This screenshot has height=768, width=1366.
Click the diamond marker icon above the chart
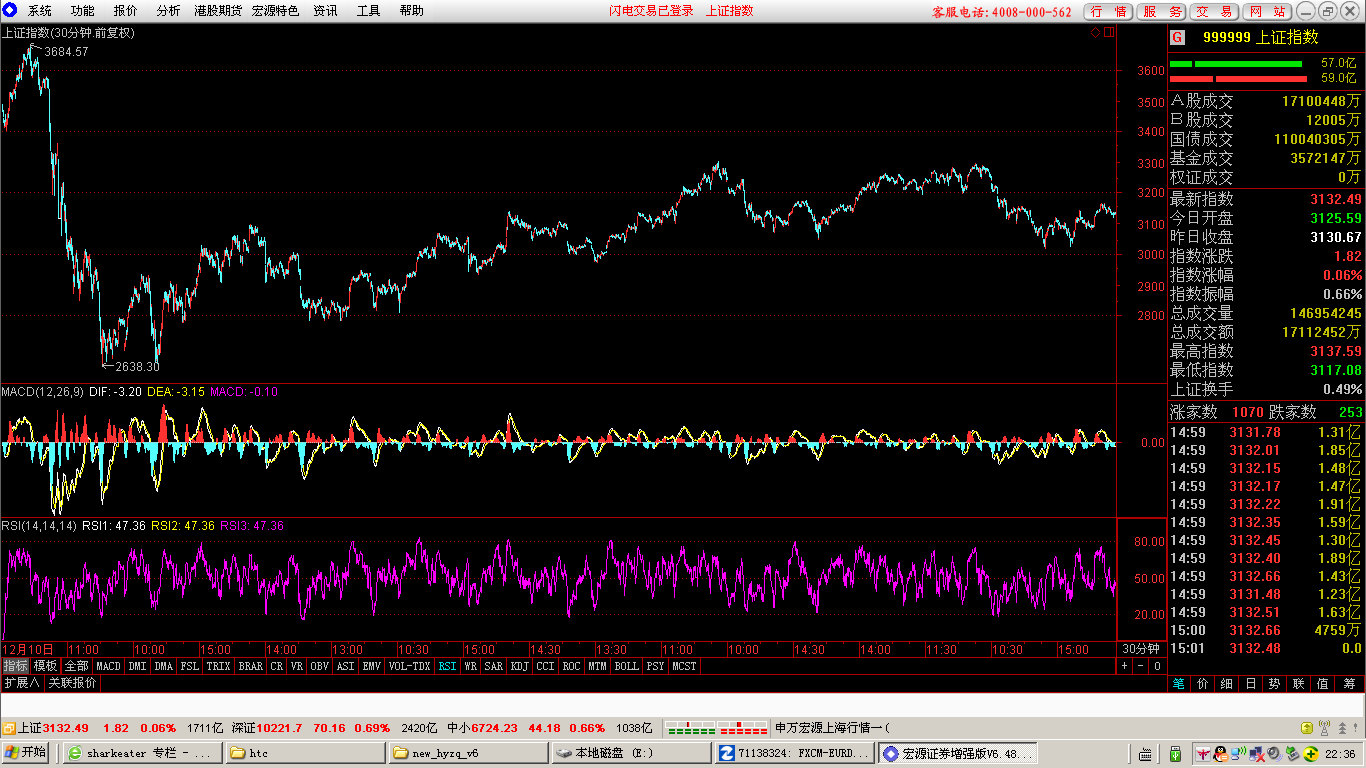(1095, 32)
